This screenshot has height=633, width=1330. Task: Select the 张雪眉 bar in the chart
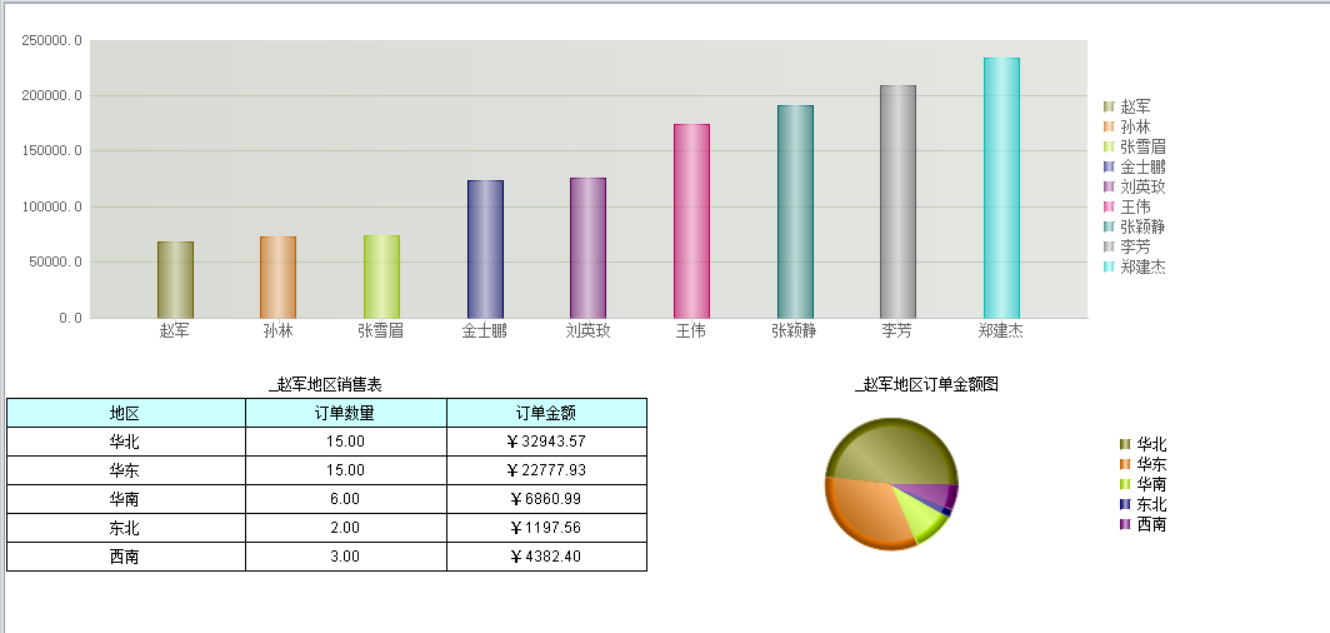(382, 277)
